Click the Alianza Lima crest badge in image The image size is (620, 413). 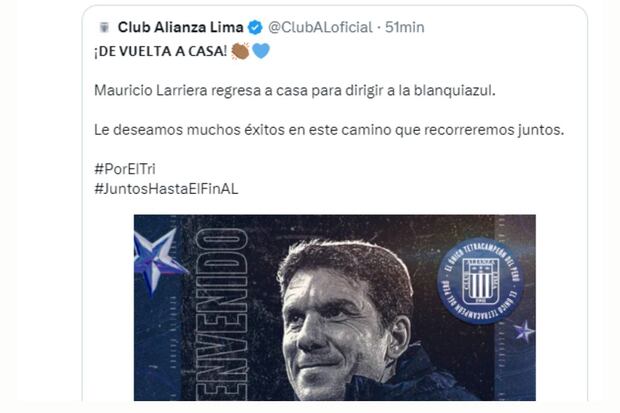[480, 281]
